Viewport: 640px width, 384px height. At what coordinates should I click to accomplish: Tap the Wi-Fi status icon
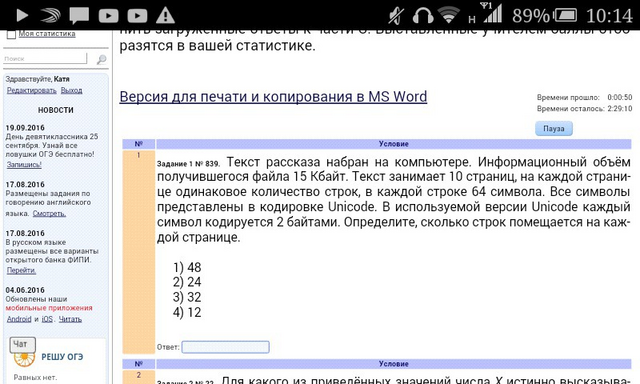point(449,15)
